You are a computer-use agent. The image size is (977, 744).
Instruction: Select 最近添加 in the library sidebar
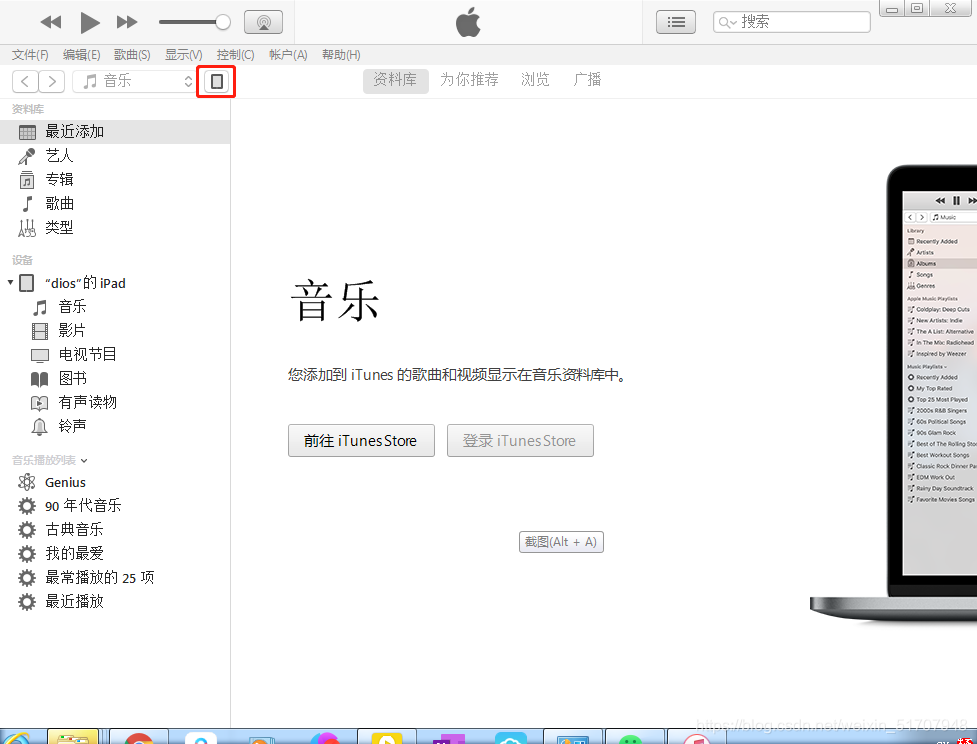115,131
